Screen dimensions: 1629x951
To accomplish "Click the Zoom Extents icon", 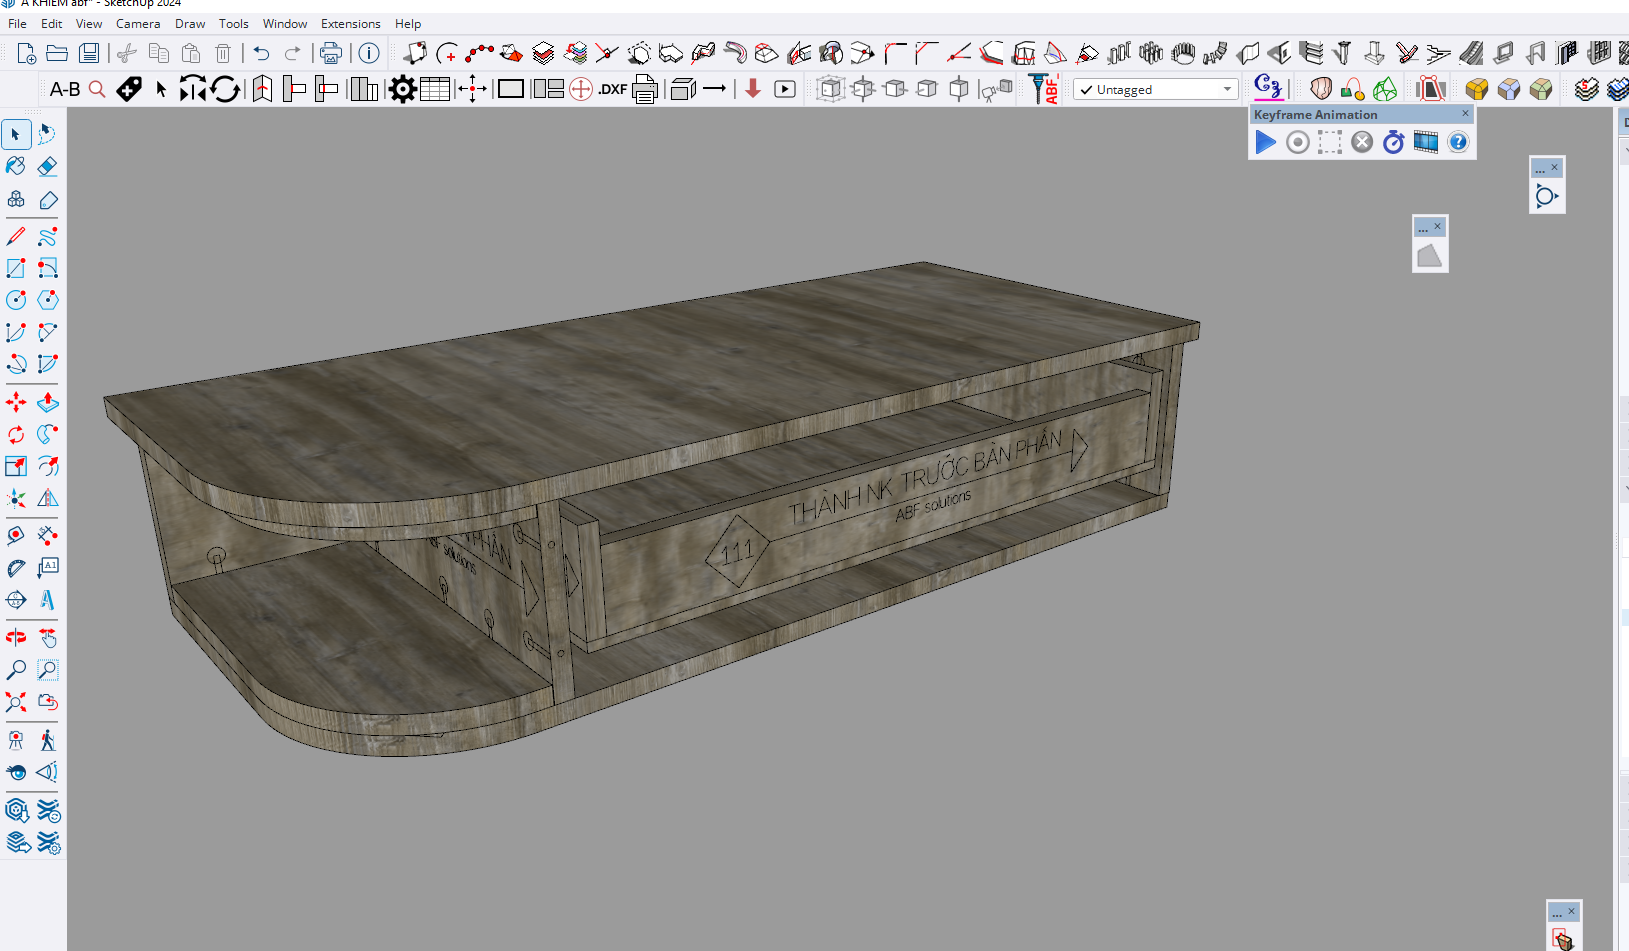I will tap(16, 702).
